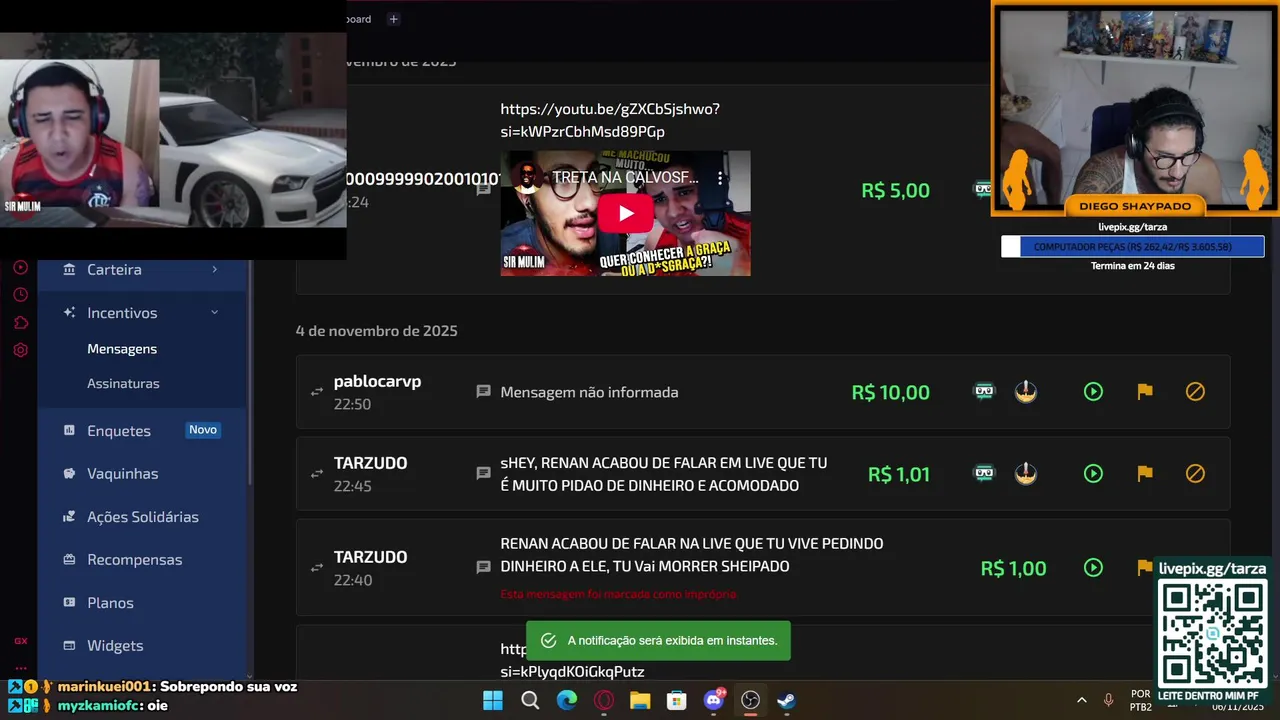
Task: Click the GX icon in Opera sidebar
Action: pyautogui.click(x=20, y=641)
